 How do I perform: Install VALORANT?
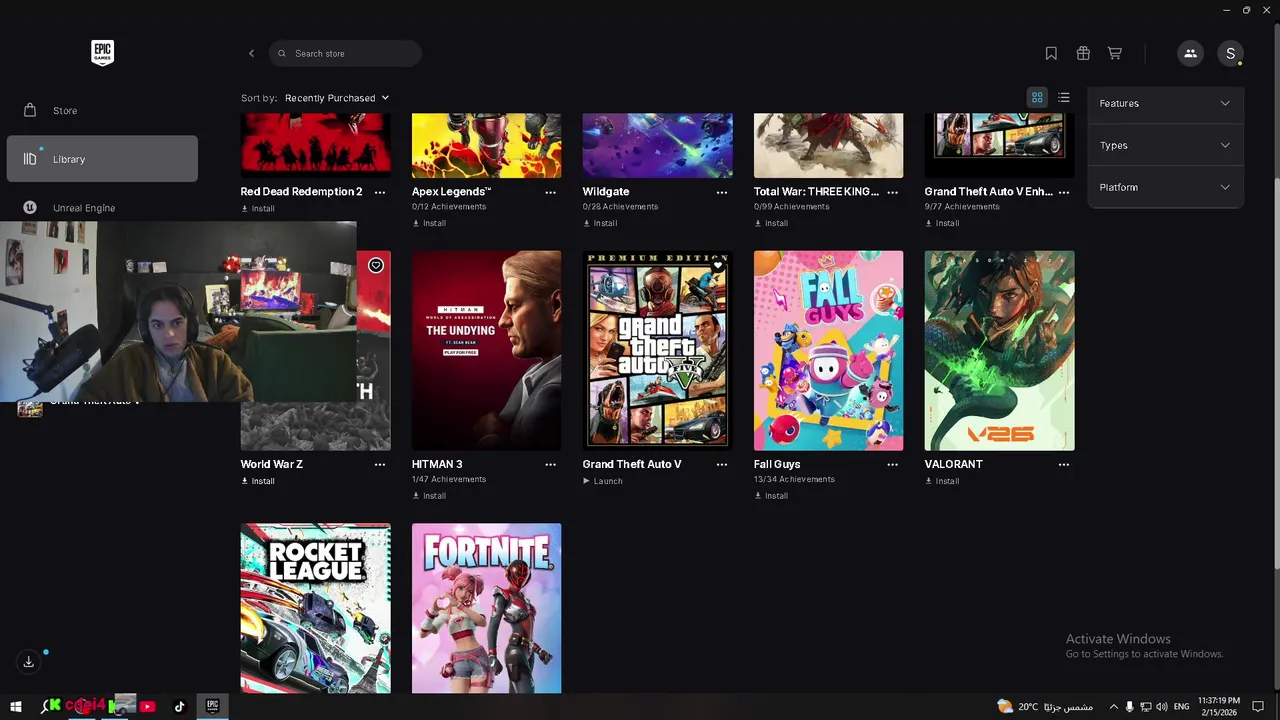click(x=942, y=481)
